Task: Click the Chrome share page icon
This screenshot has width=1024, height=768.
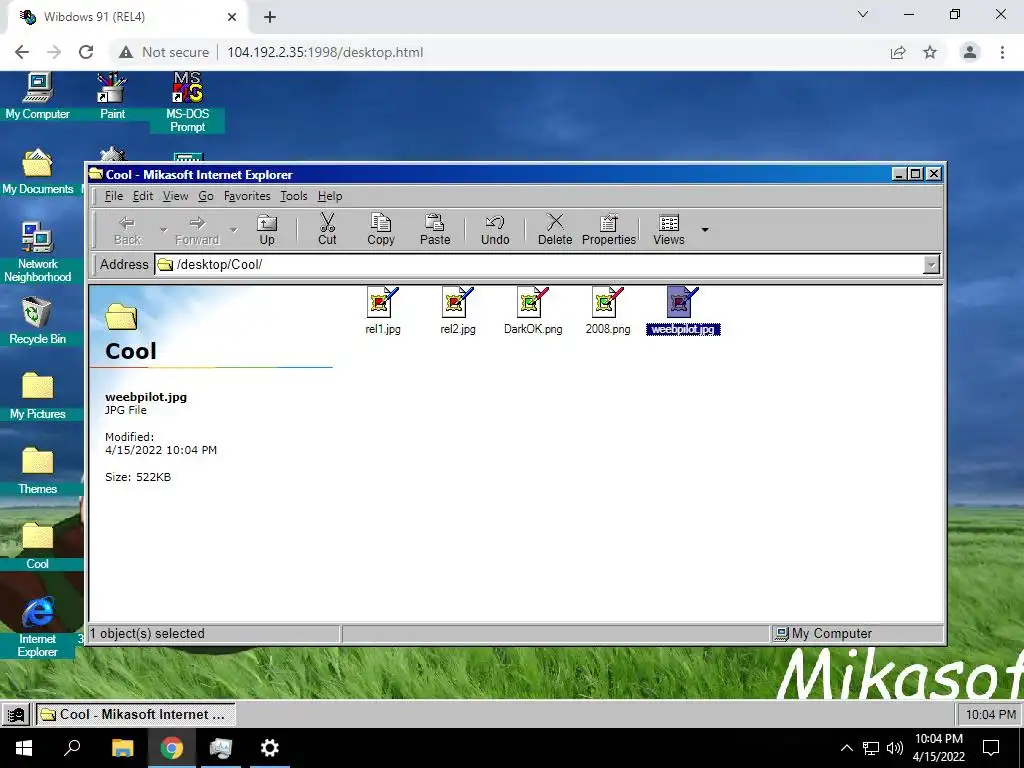Action: coord(898,52)
